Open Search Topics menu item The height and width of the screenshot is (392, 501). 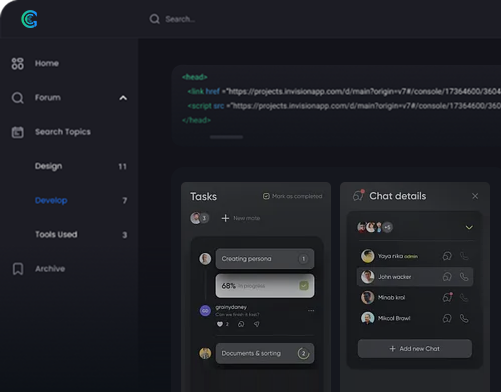(x=63, y=132)
